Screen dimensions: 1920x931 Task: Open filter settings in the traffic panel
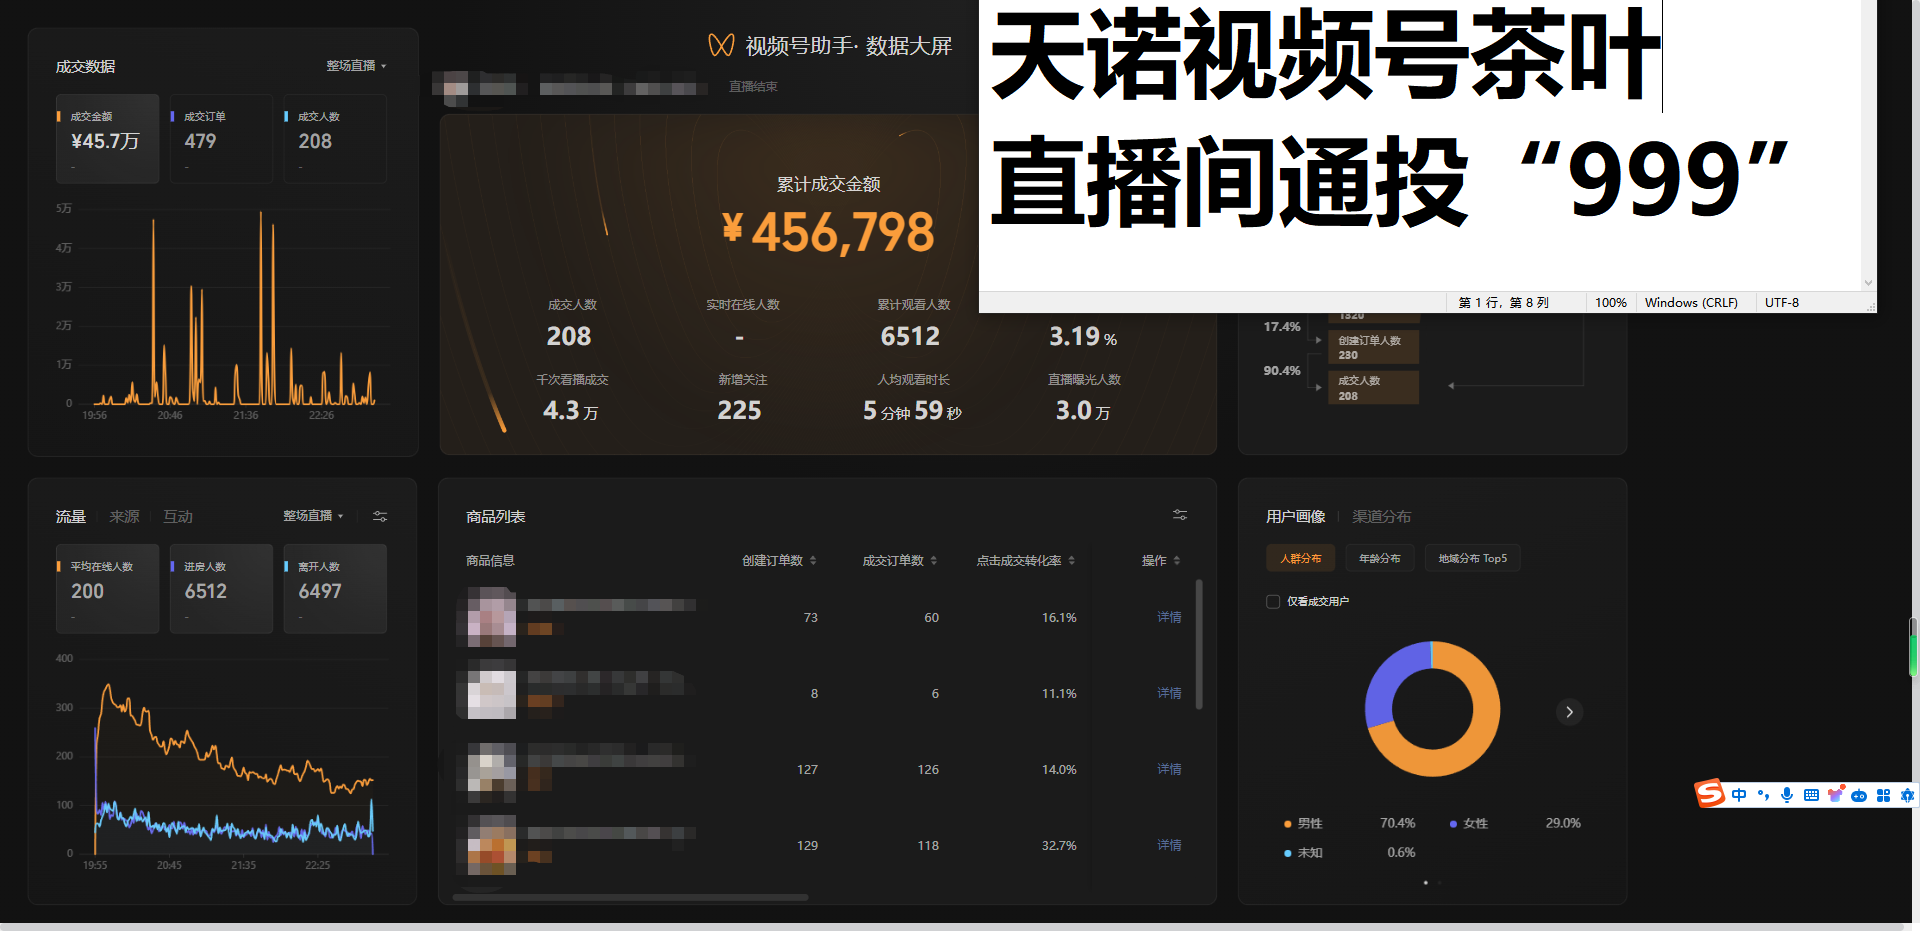(380, 516)
